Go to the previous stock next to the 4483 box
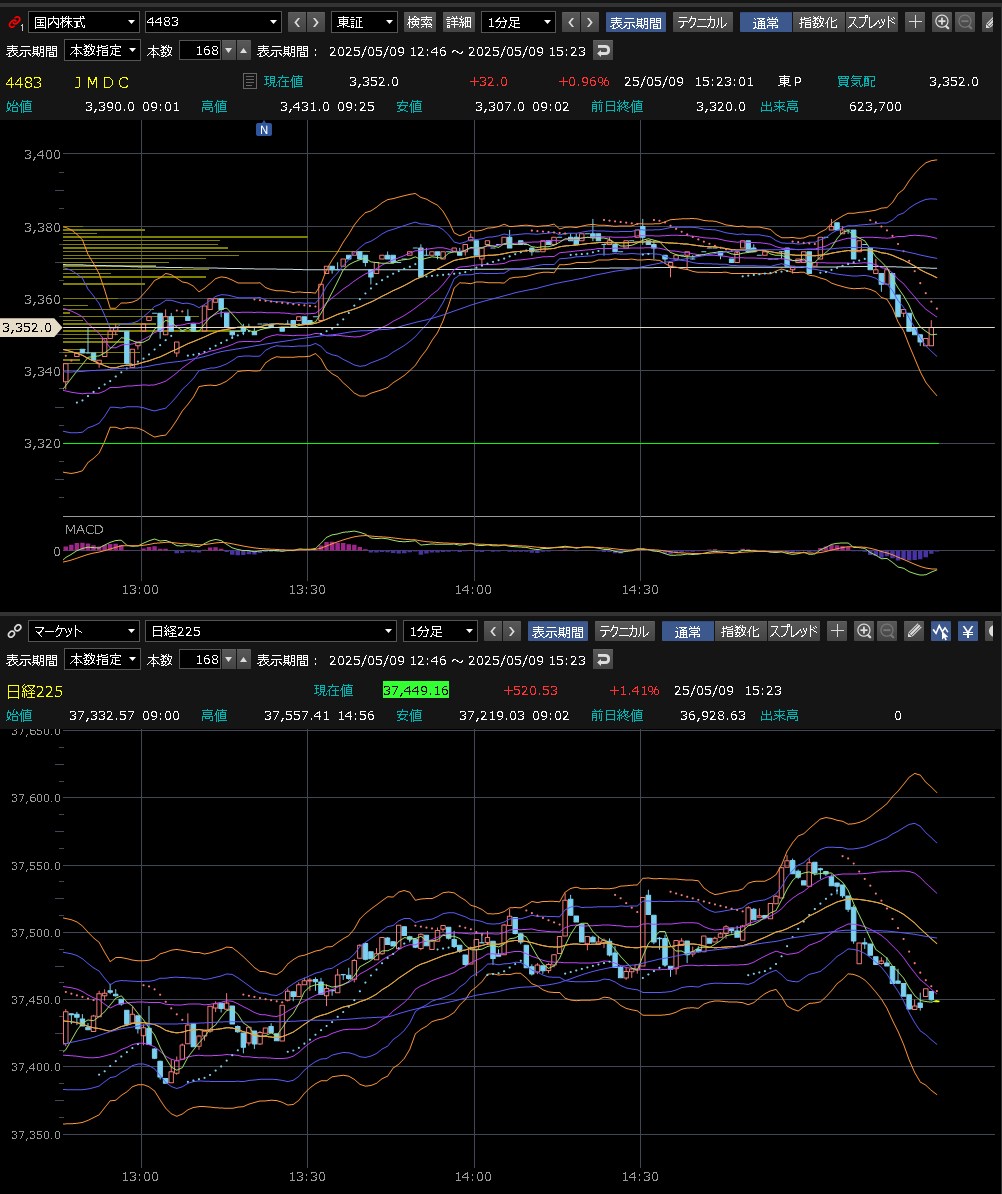This screenshot has height=1194, width=1002. click(298, 22)
